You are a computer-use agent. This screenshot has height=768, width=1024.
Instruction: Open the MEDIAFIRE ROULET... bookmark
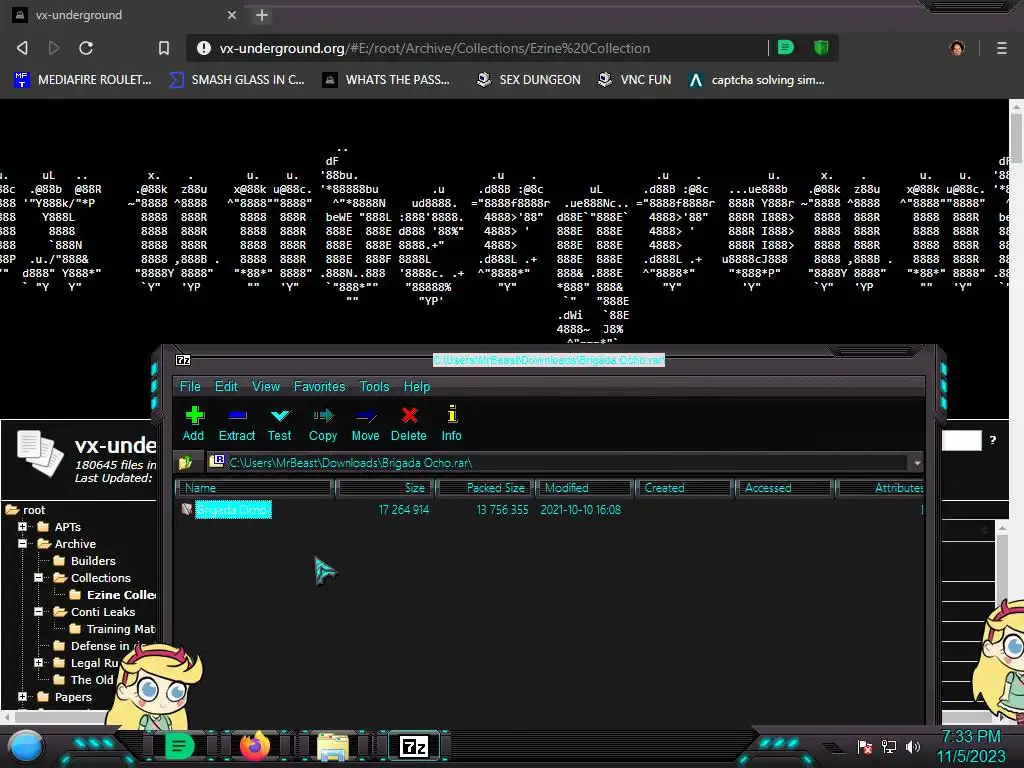tap(83, 80)
